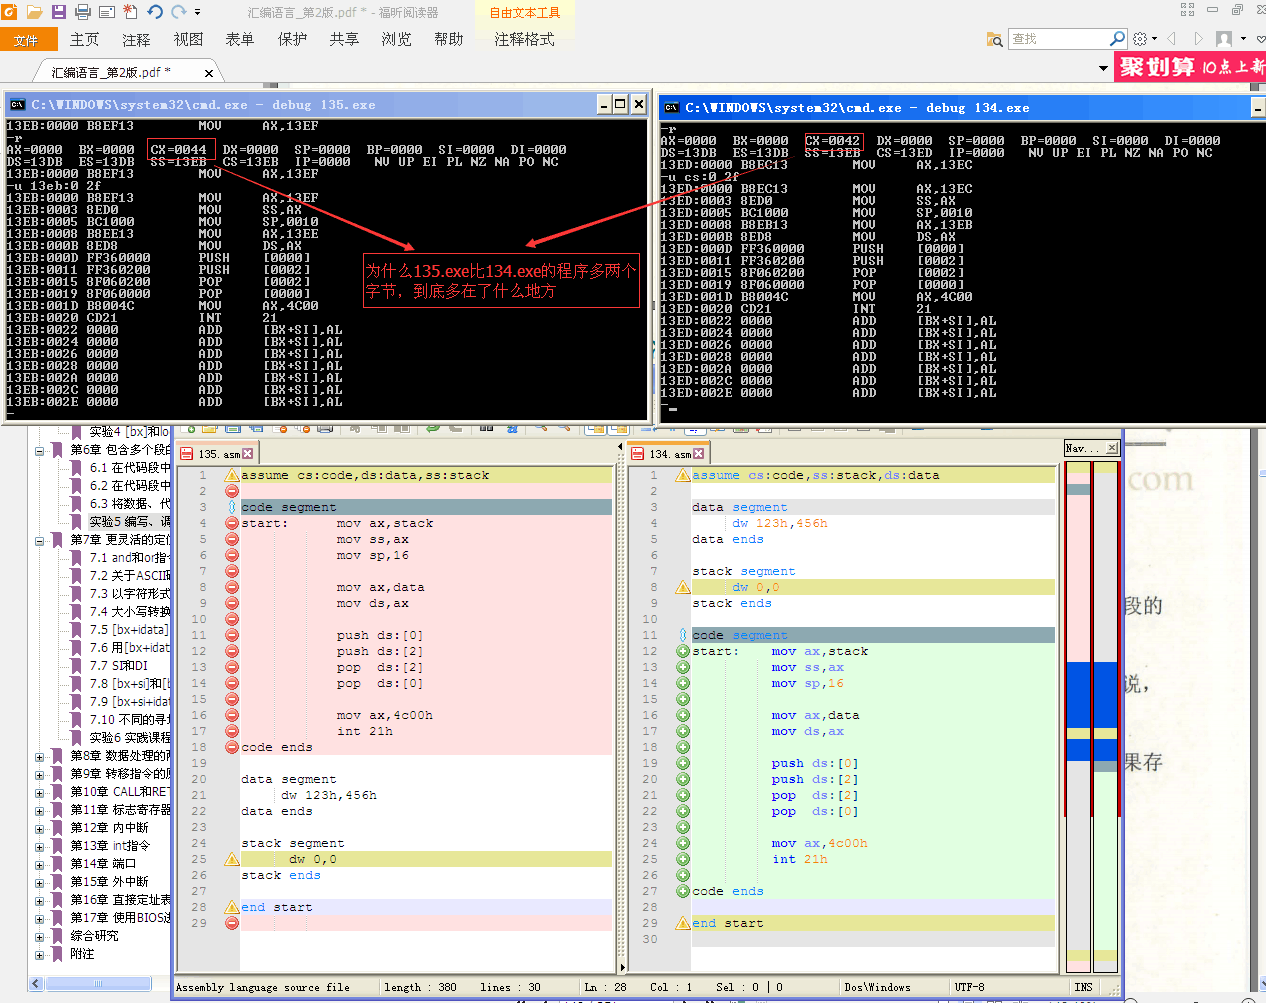The width and height of the screenshot is (1266, 1003).
Task: Expand the dropdown arrow beside the gear
Action: click(x=1154, y=39)
